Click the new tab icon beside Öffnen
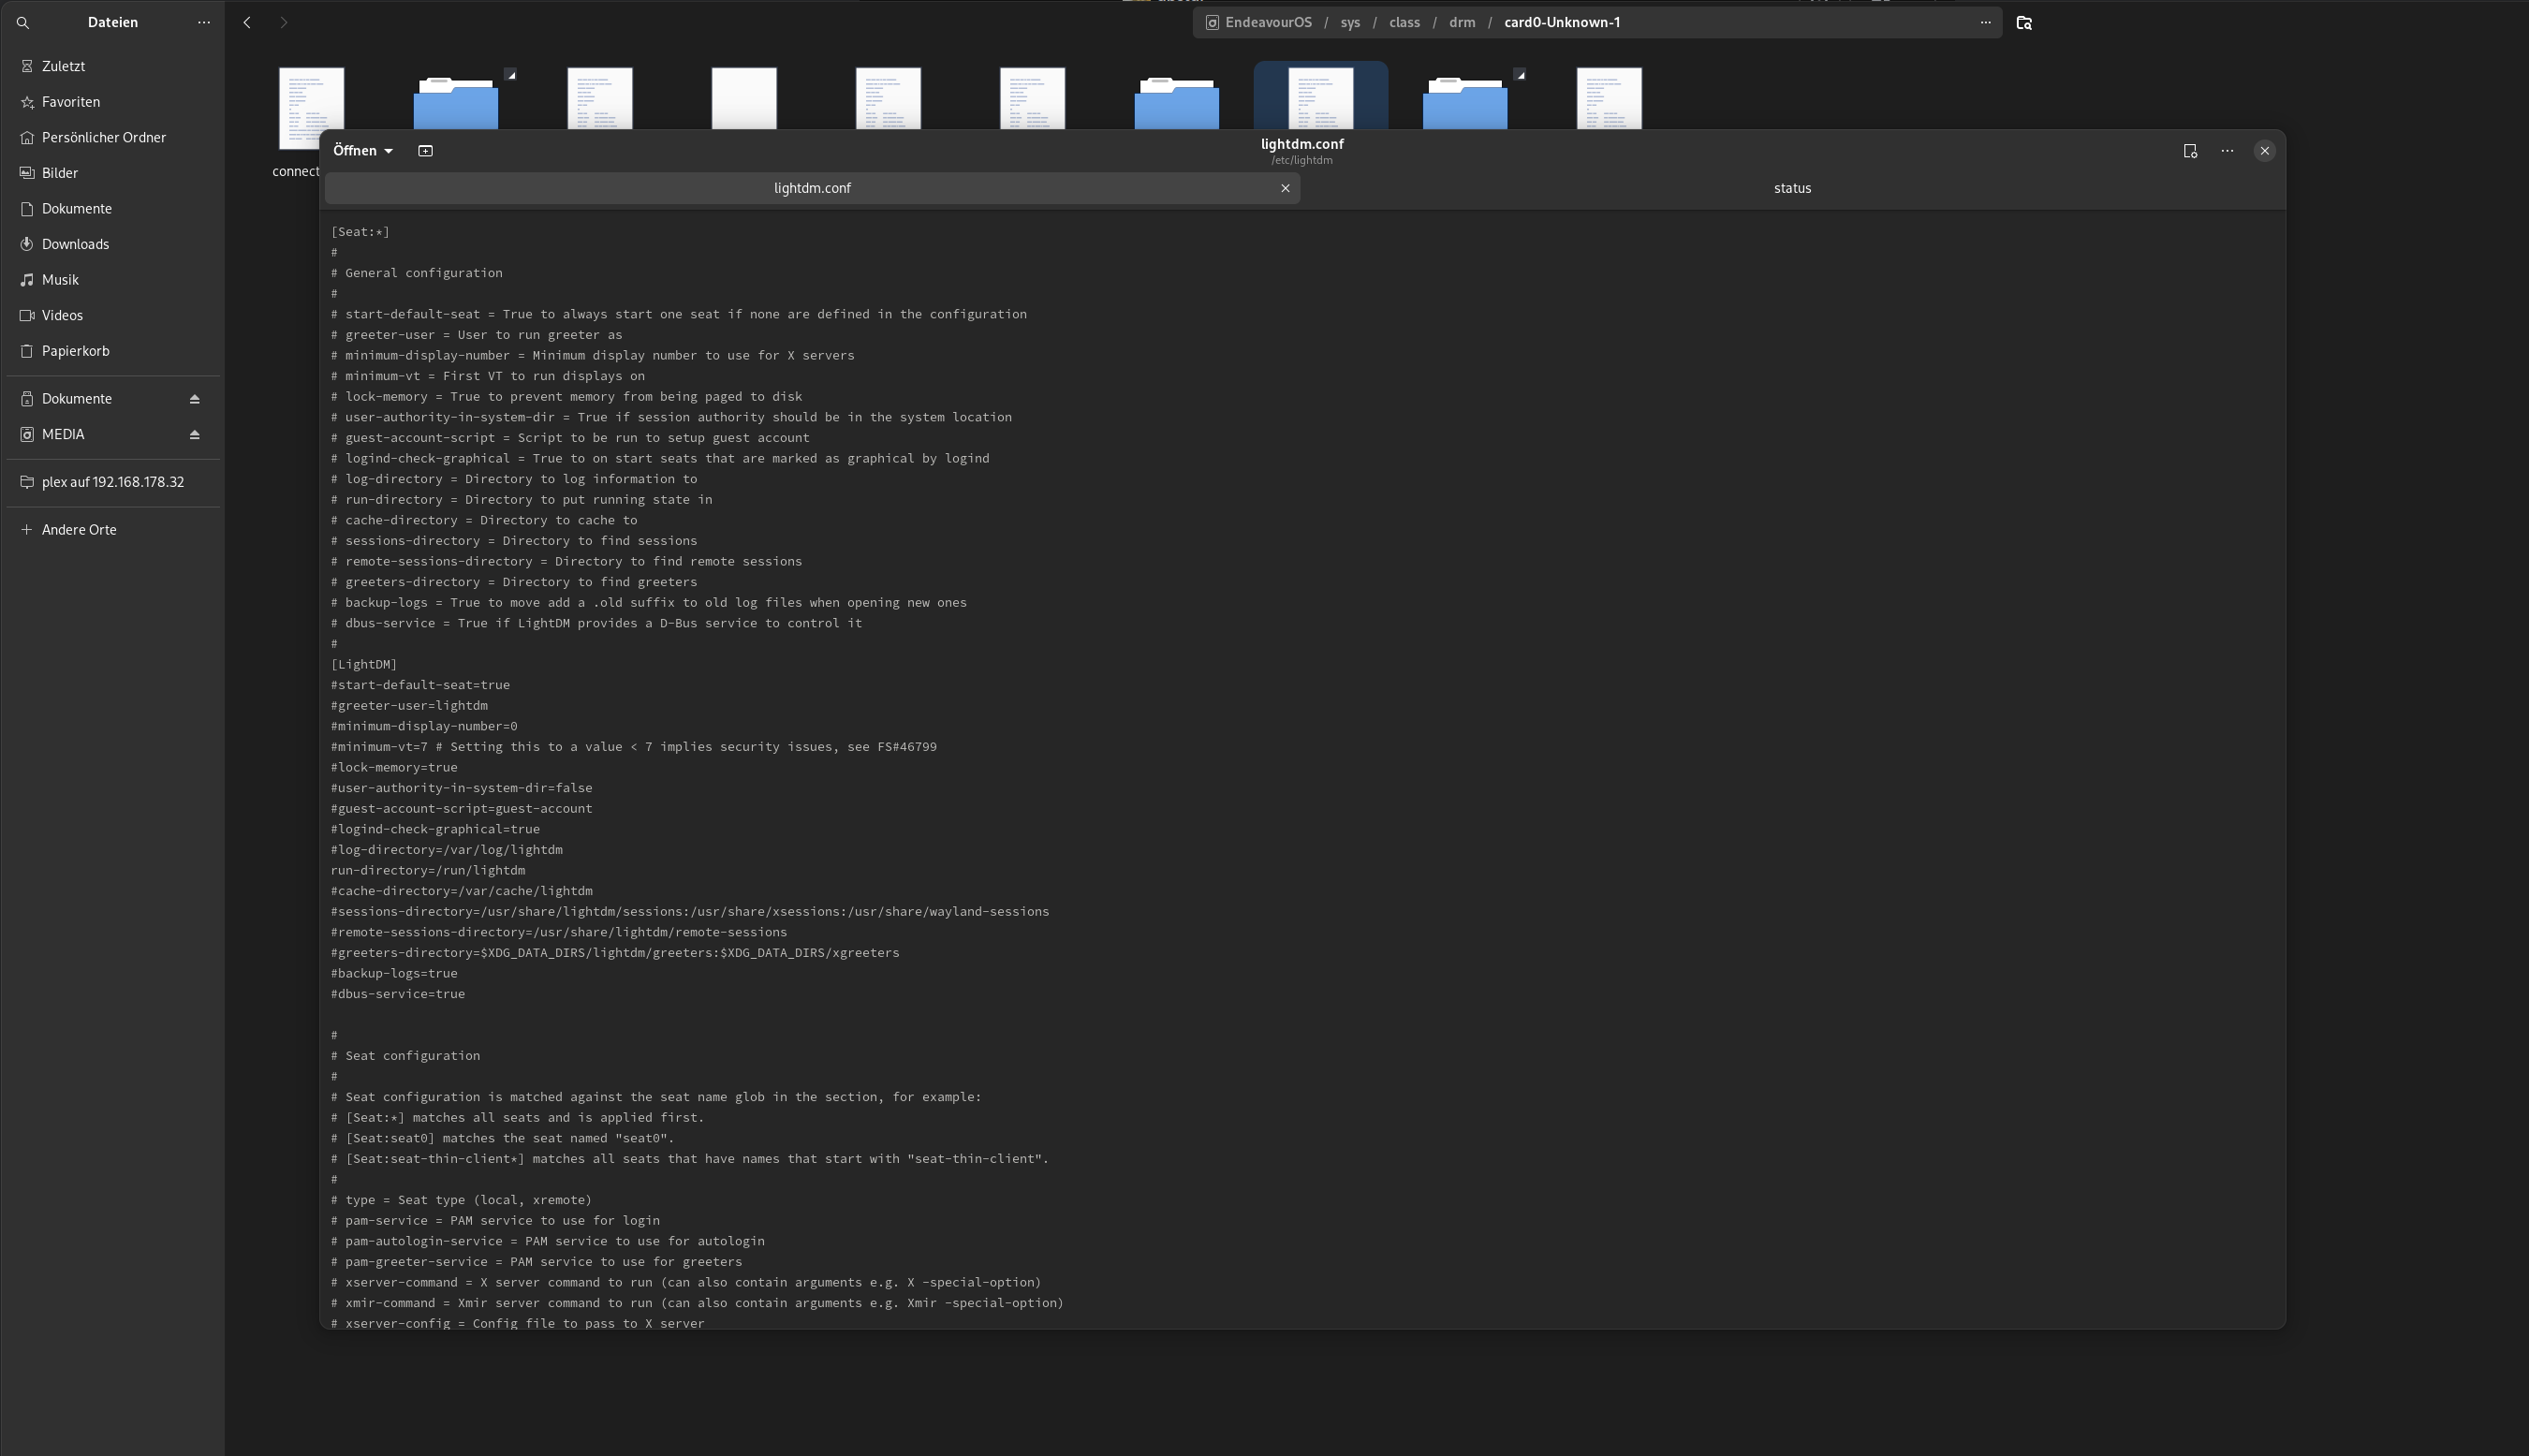The width and height of the screenshot is (2529, 1456). (425, 151)
